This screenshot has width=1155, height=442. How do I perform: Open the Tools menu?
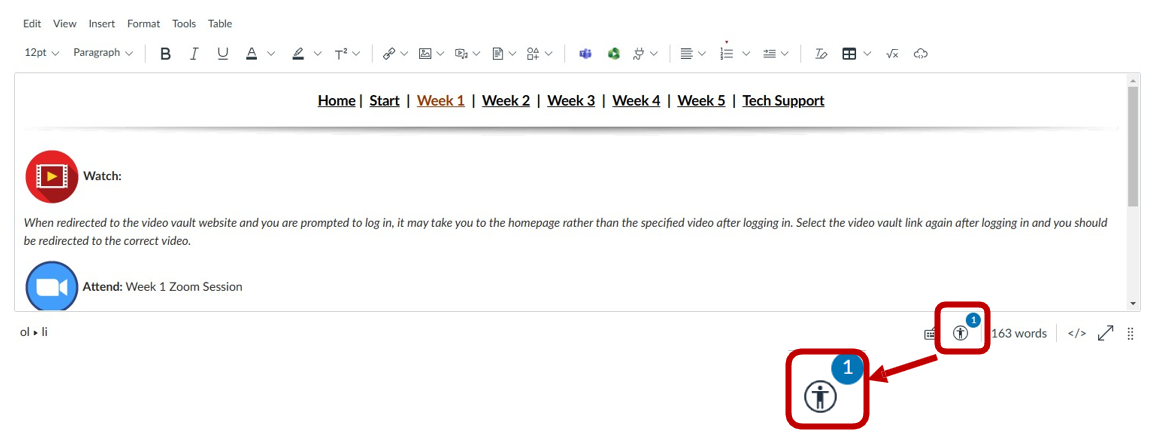184,24
